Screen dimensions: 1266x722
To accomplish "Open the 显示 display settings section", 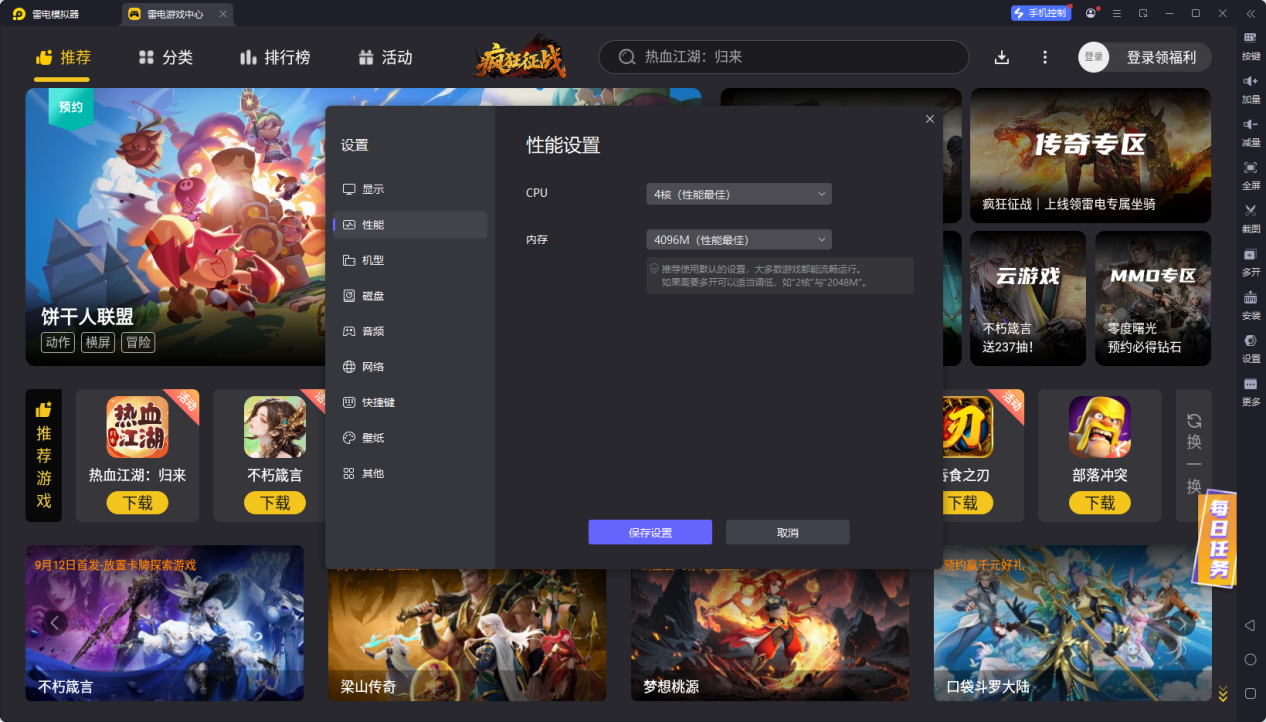I will click(x=410, y=189).
